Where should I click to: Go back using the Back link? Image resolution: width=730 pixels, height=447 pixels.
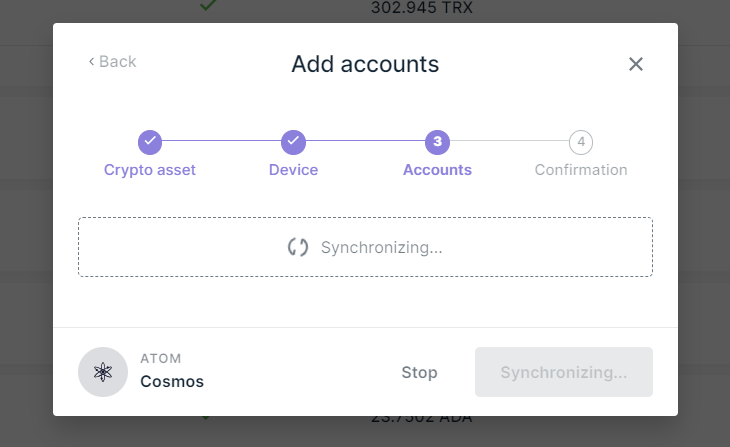click(112, 62)
